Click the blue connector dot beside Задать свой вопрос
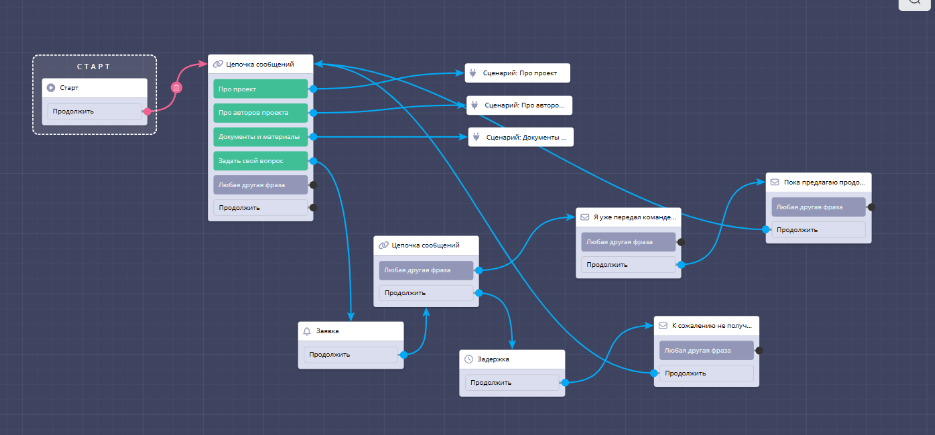 [x=313, y=160]
